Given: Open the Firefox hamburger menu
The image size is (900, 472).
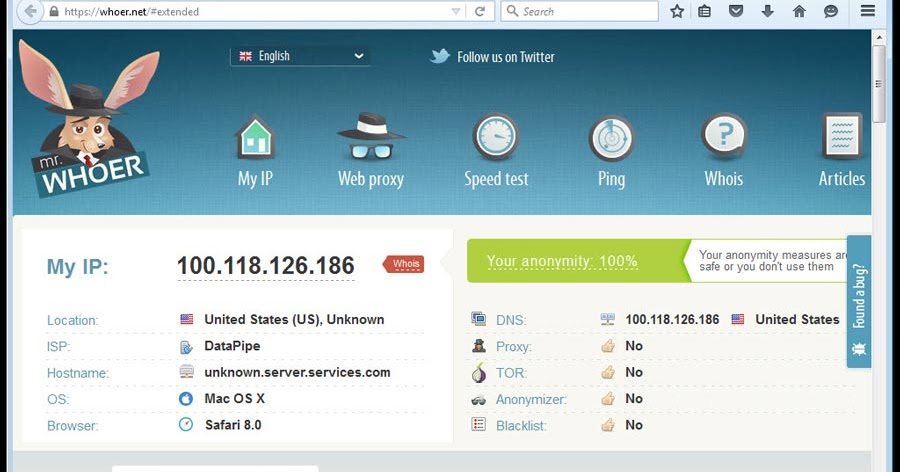Looking at the screenshot, I should (x=868, y=11).
